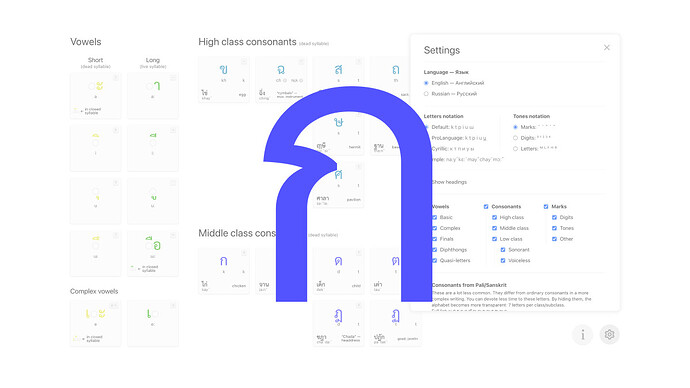Screen dimensions: 690x388
Task: Toggle the Consonants group checkbox
Action: tap(486, 207)
